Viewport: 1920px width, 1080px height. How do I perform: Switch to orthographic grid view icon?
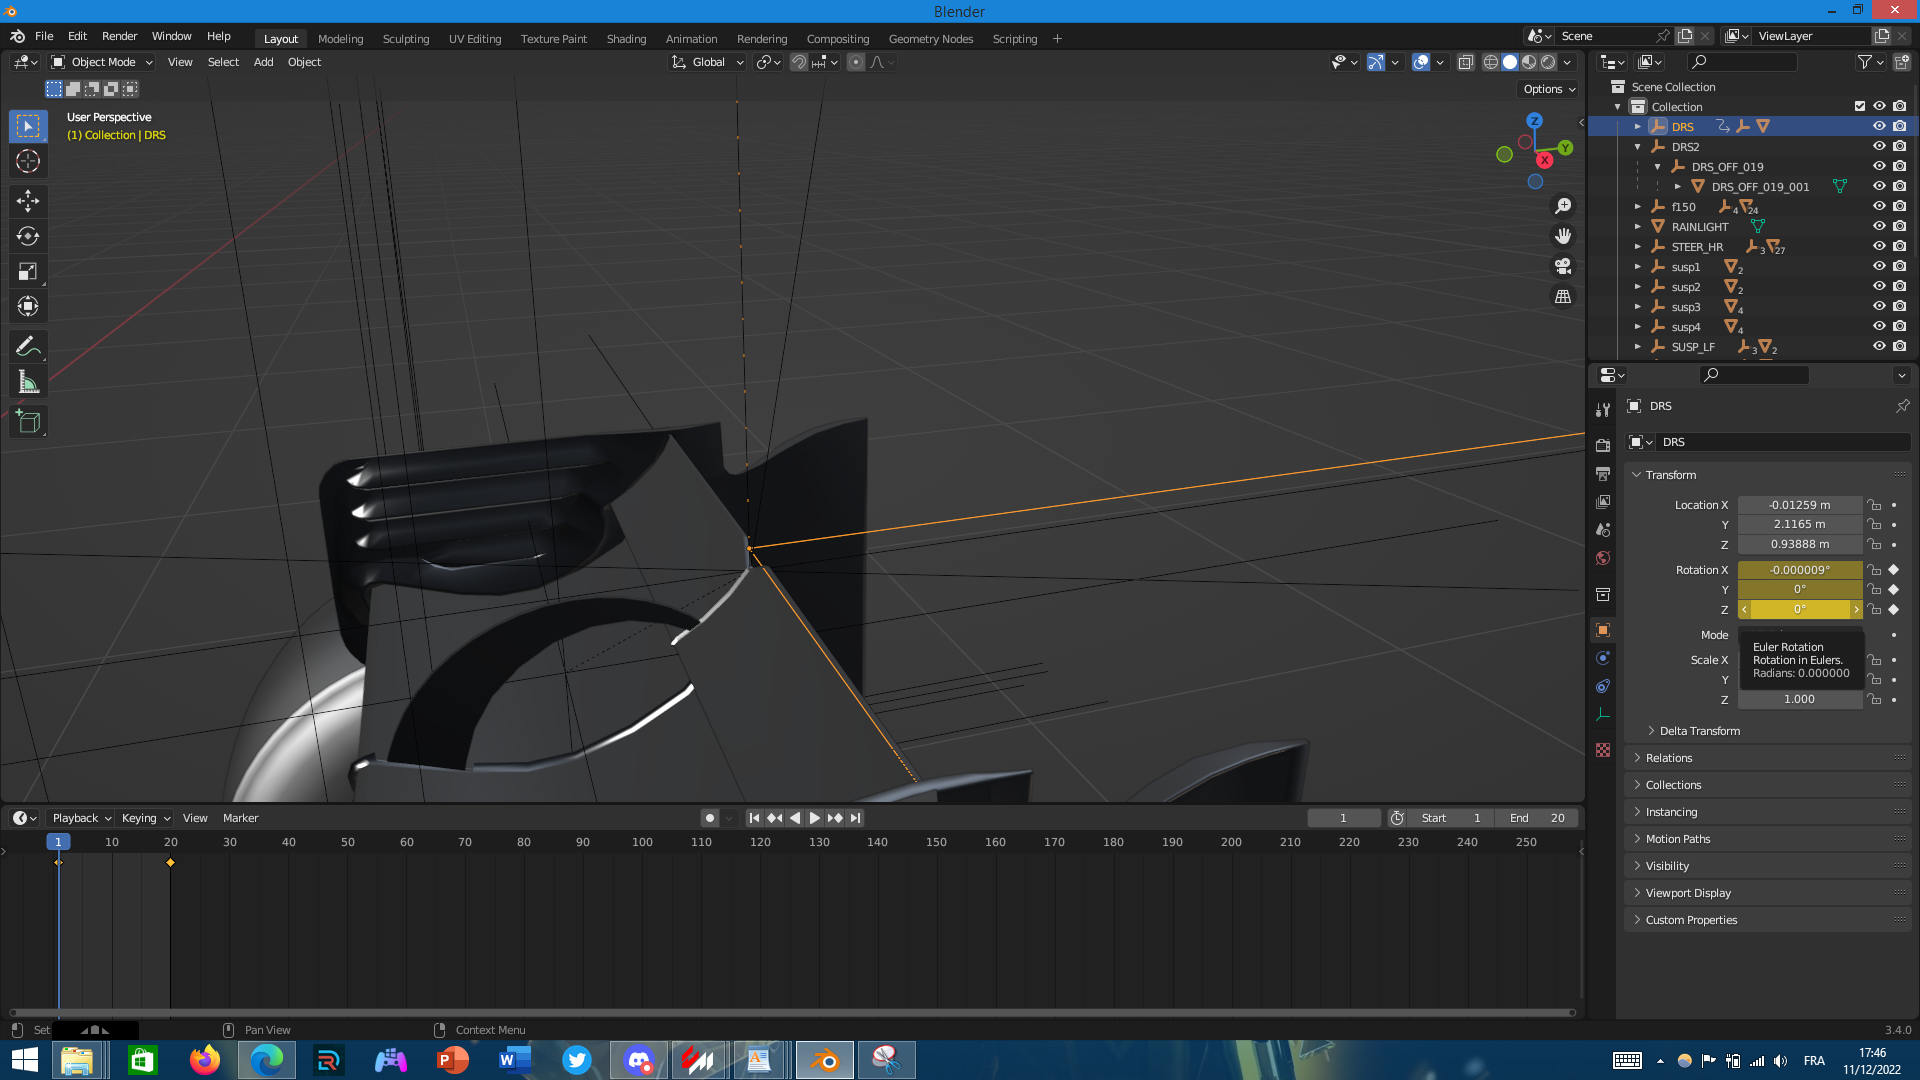click(1563, 297)
